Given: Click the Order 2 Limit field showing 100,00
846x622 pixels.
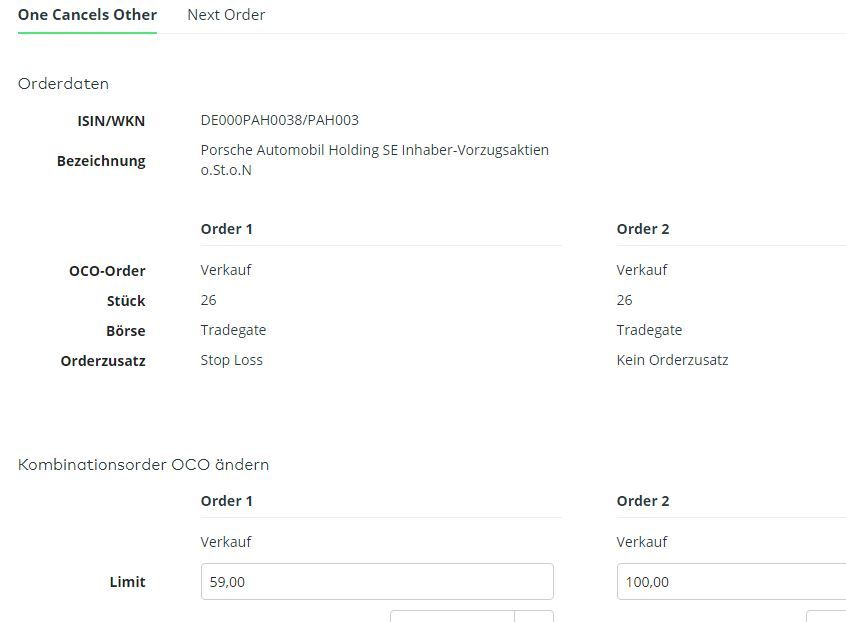Looking at the screenshot, I should click(730, 582).
